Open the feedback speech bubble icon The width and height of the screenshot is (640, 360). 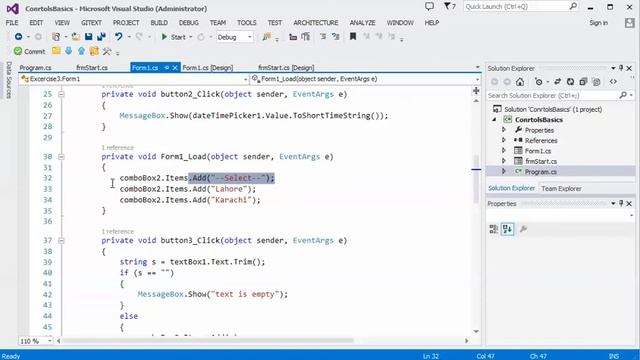[x=429, y=7]
